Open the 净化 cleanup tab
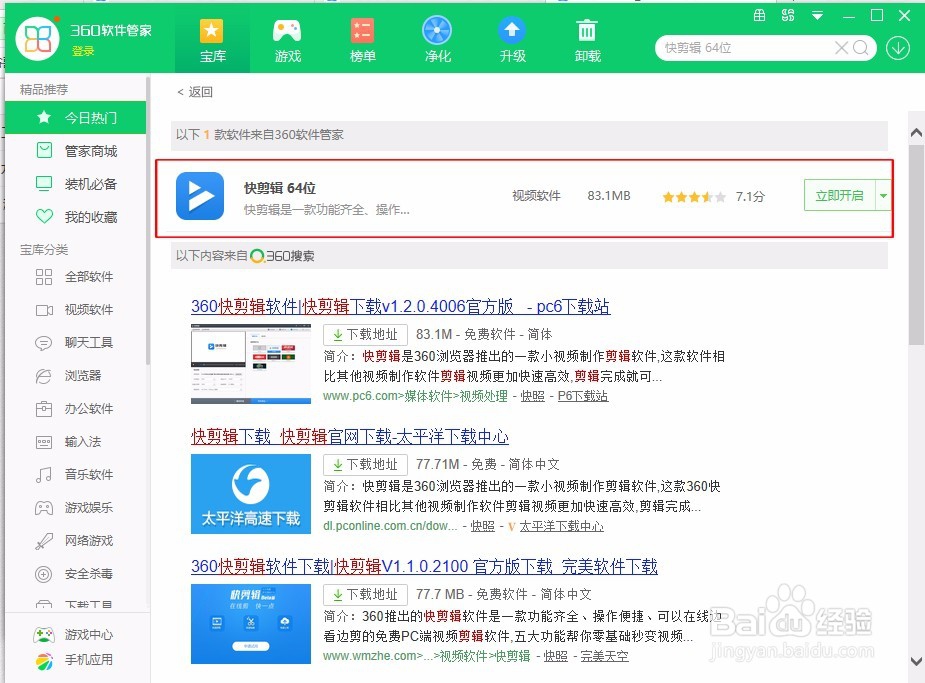Image resolution: width=925 pixels, height=683 pixels. tap(437, 40)
